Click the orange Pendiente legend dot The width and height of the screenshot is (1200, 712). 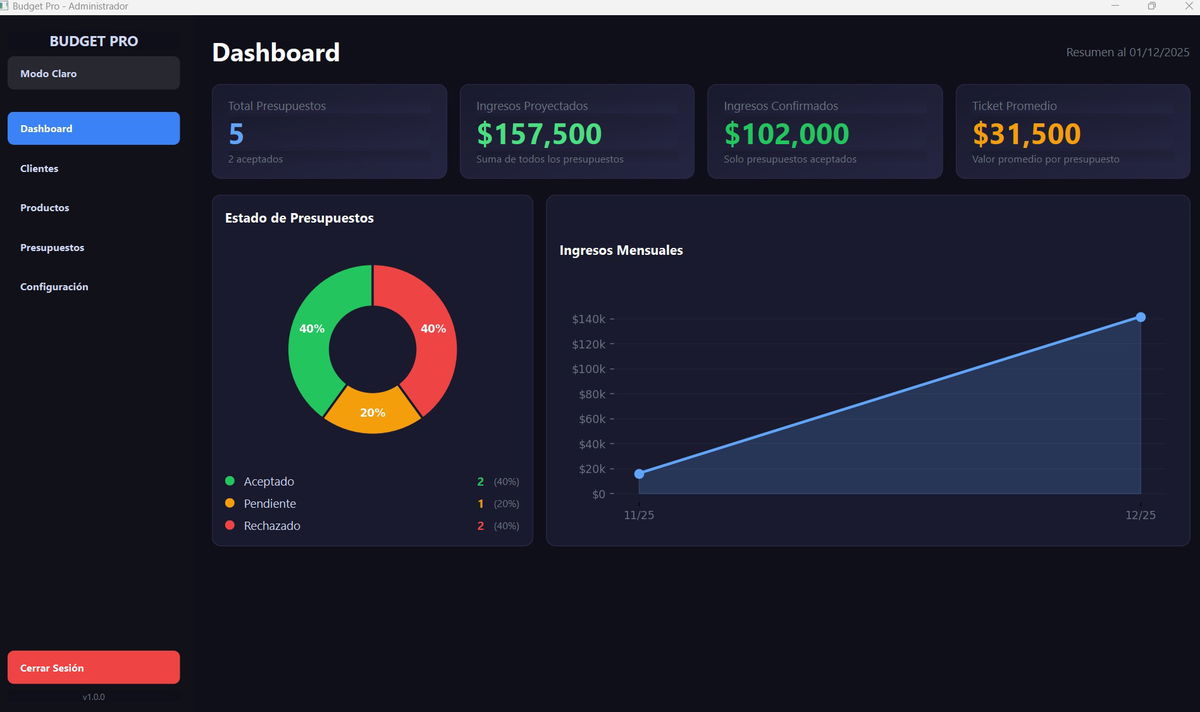pyautogui.click(x=230, y=504)
